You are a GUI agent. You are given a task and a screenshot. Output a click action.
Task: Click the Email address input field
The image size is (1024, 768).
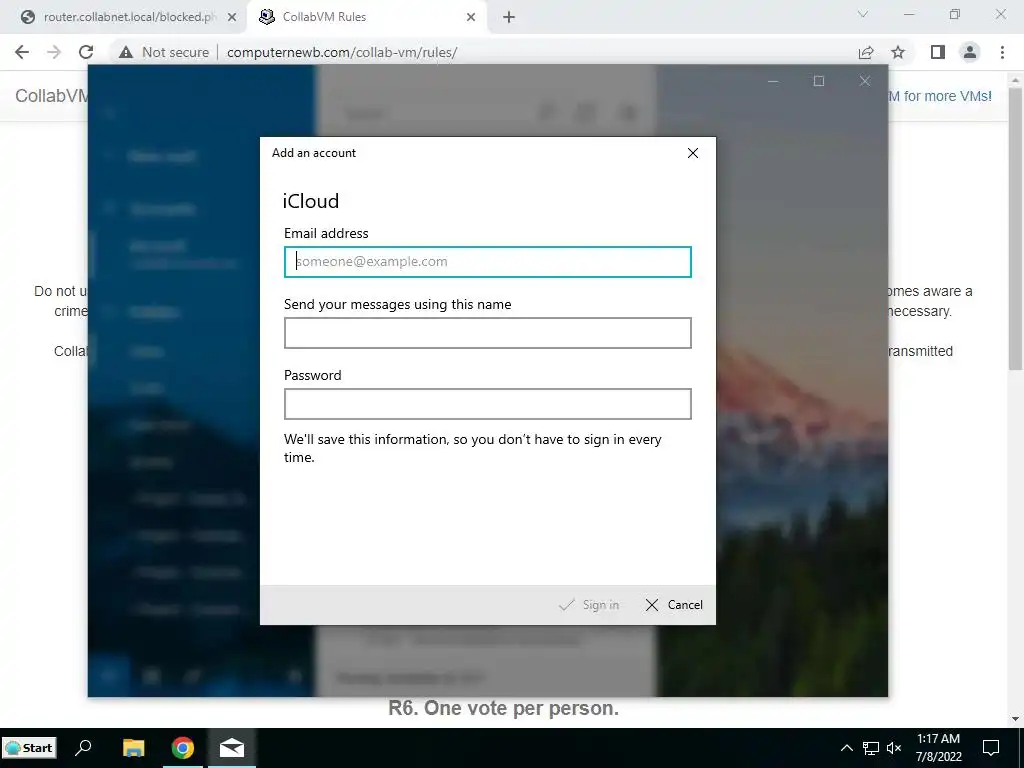[487, 262]
